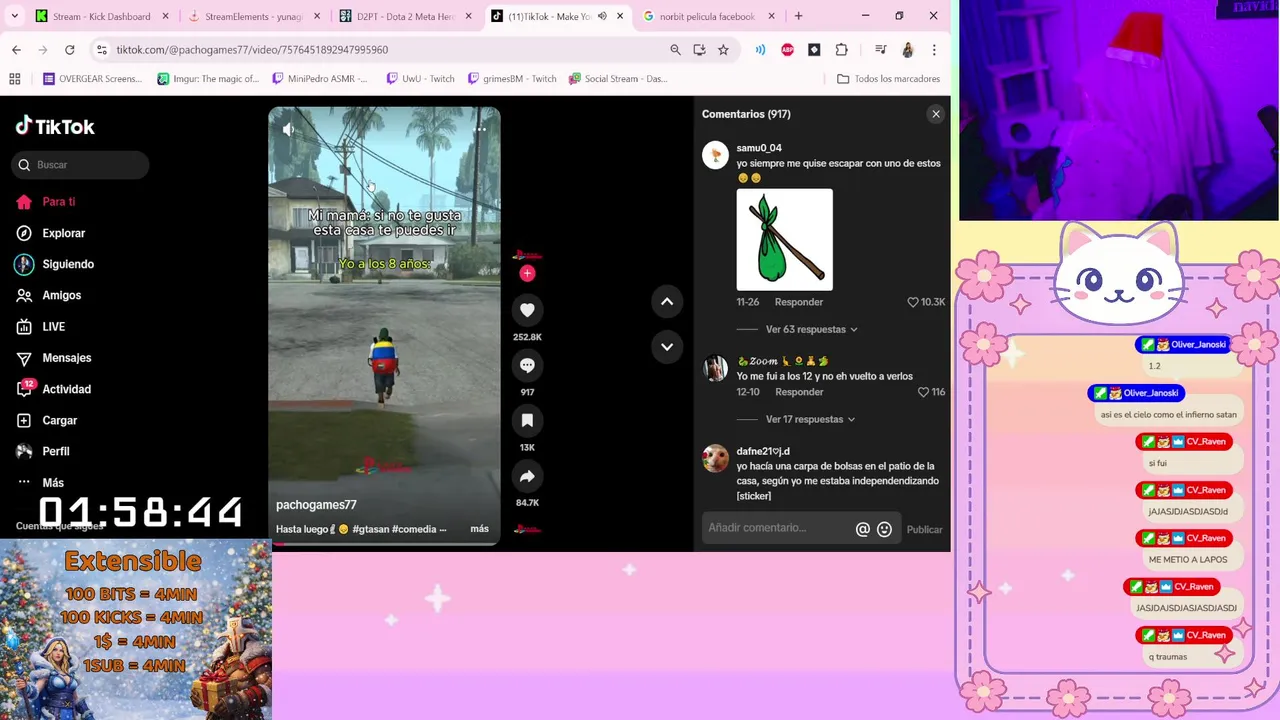Open the ABP extension icon
Screen dimensions: 1280x720
tap(787, 50)
